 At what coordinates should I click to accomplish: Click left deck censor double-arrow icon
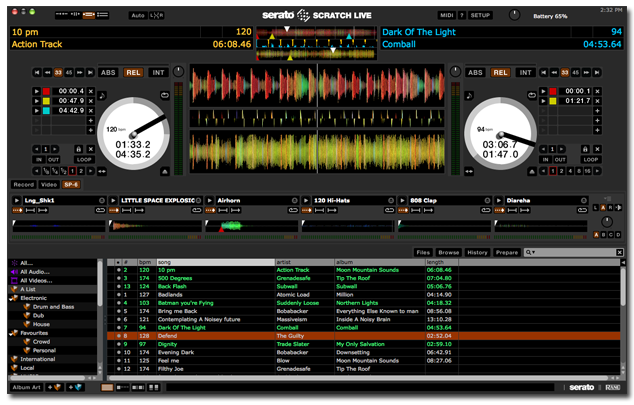[x=102, y=172]
